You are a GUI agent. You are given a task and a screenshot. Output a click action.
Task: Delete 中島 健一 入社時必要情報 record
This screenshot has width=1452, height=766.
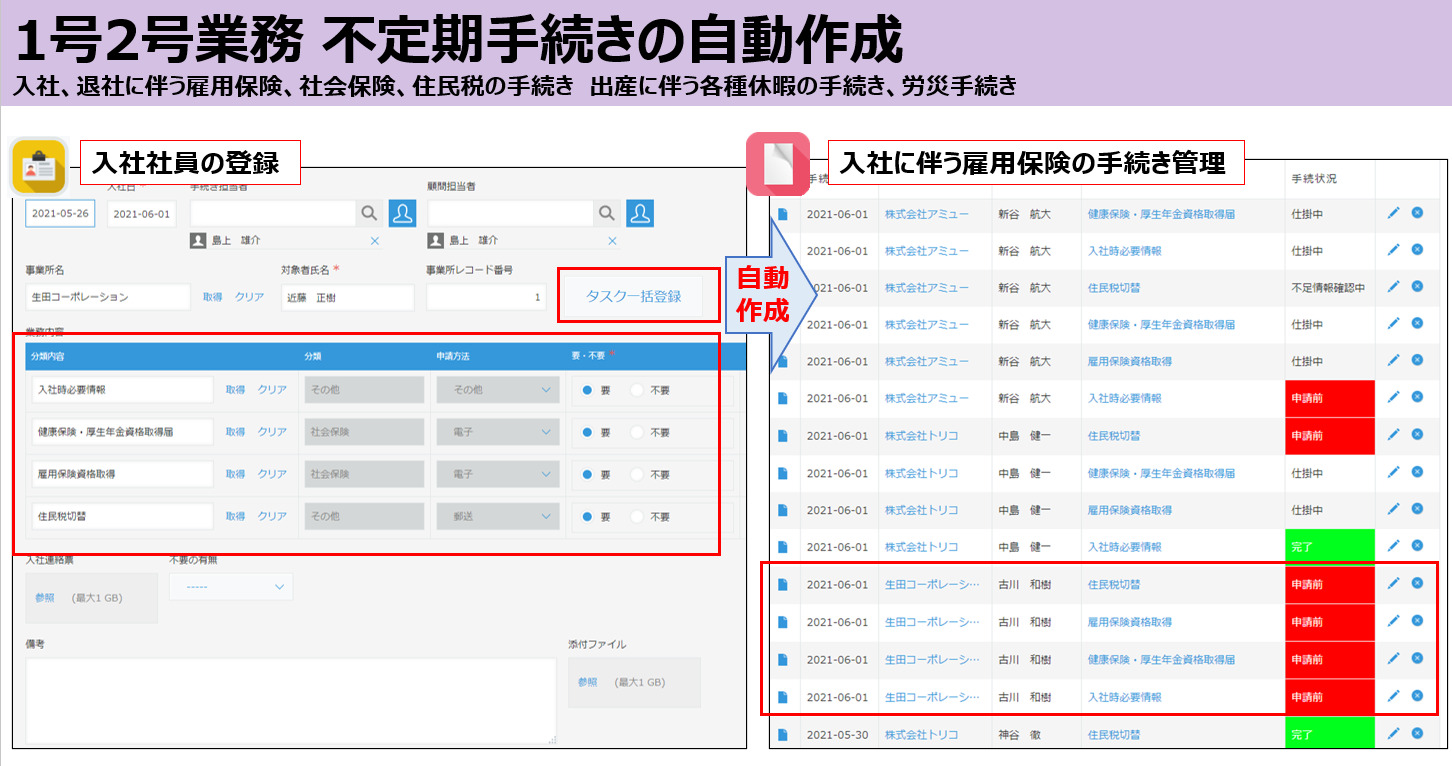1417,546
